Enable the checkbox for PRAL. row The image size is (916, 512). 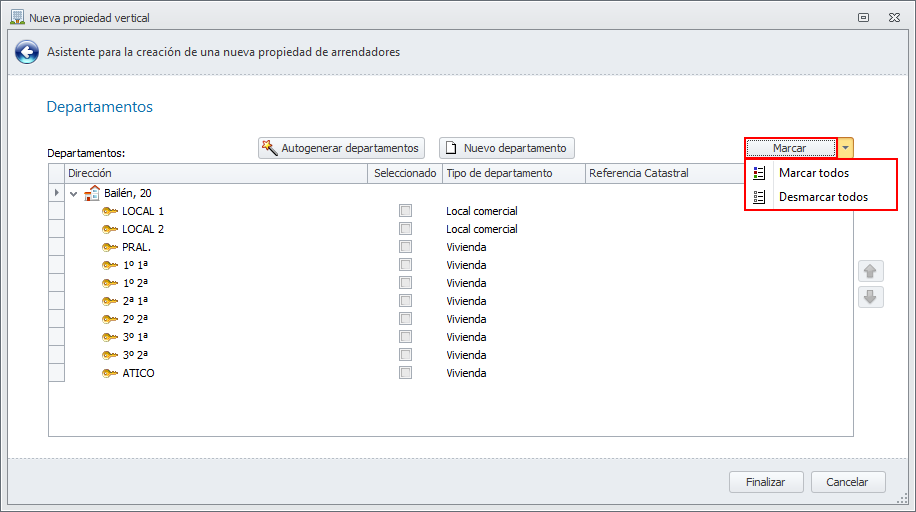pos(405,247)
